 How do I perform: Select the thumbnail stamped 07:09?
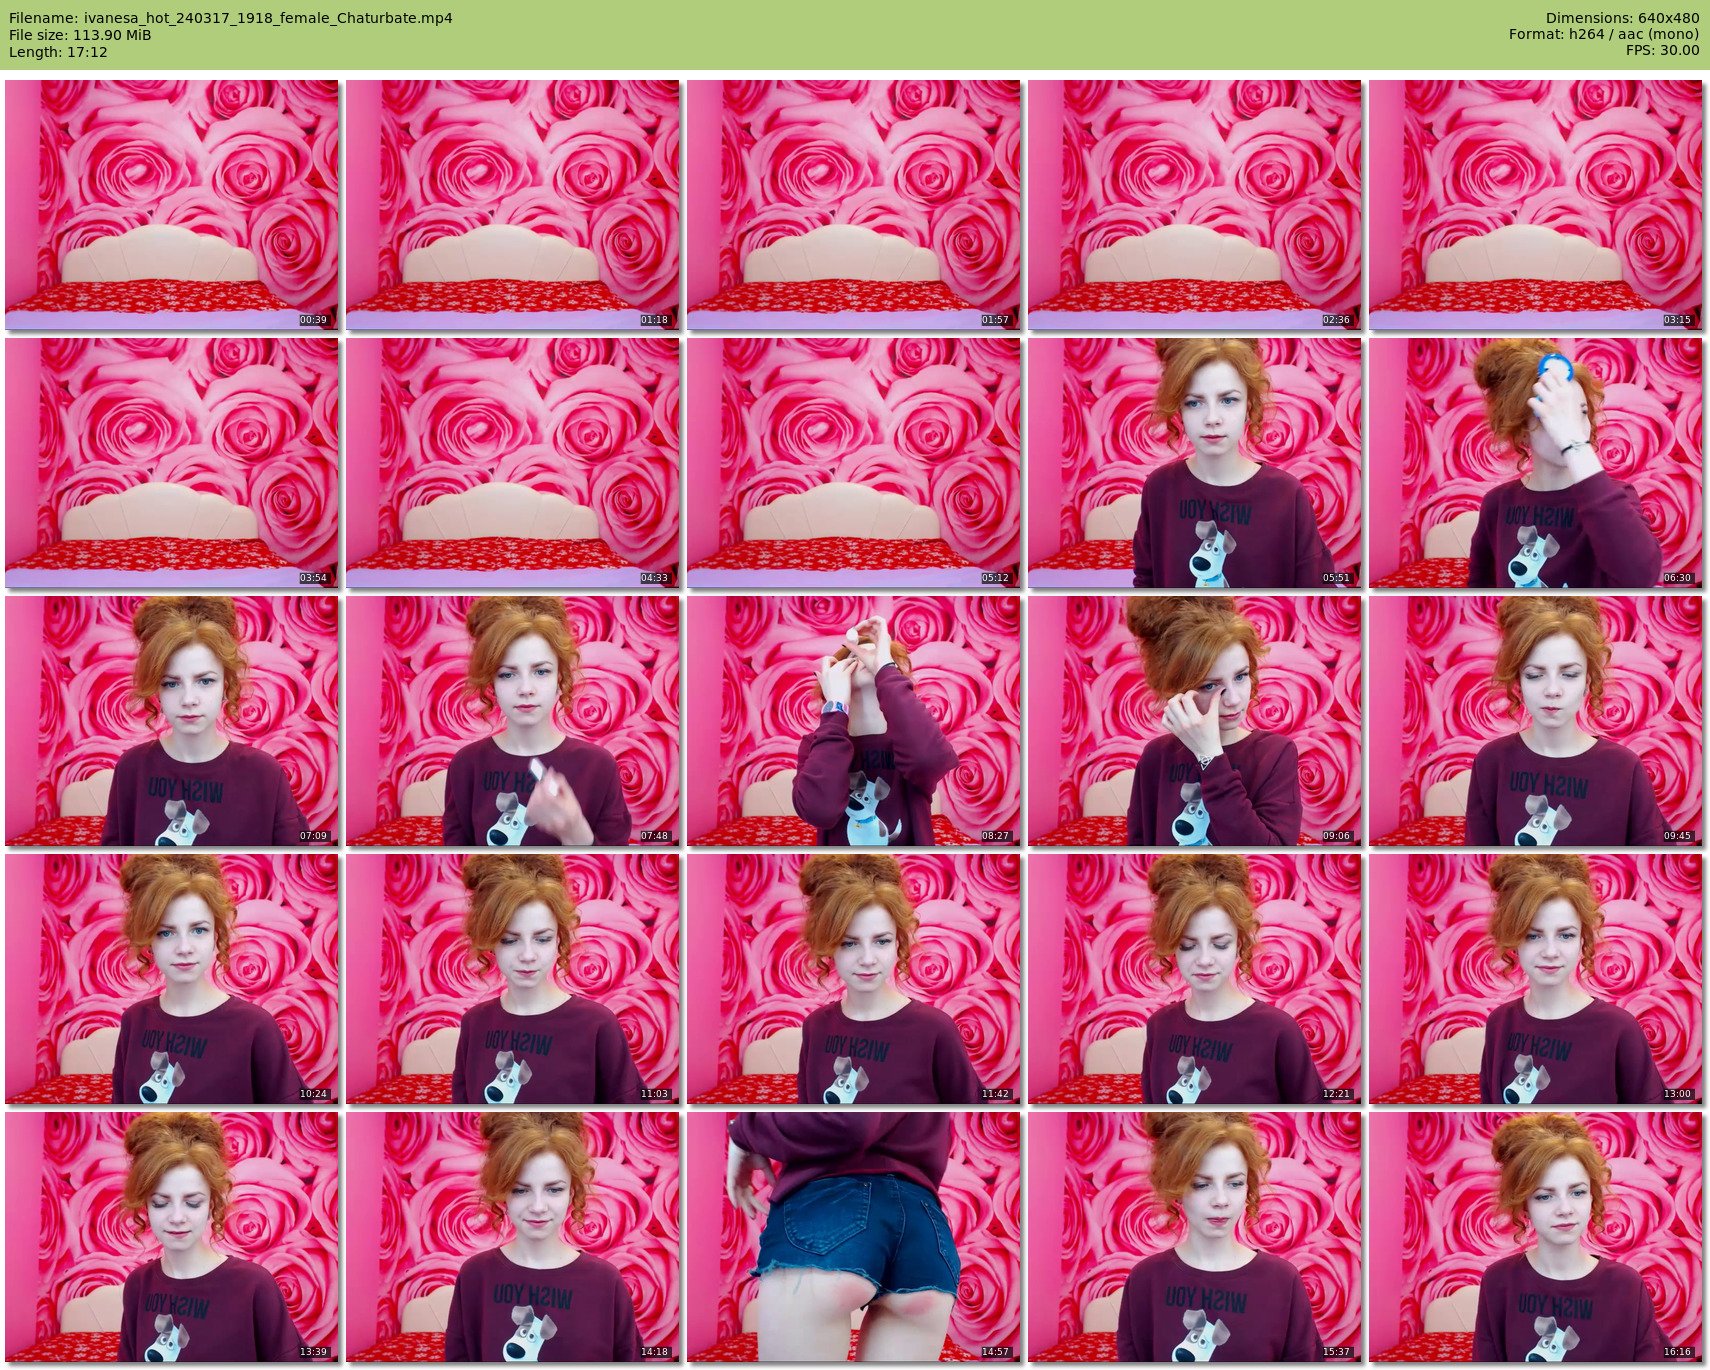click(x=172, y=721)
